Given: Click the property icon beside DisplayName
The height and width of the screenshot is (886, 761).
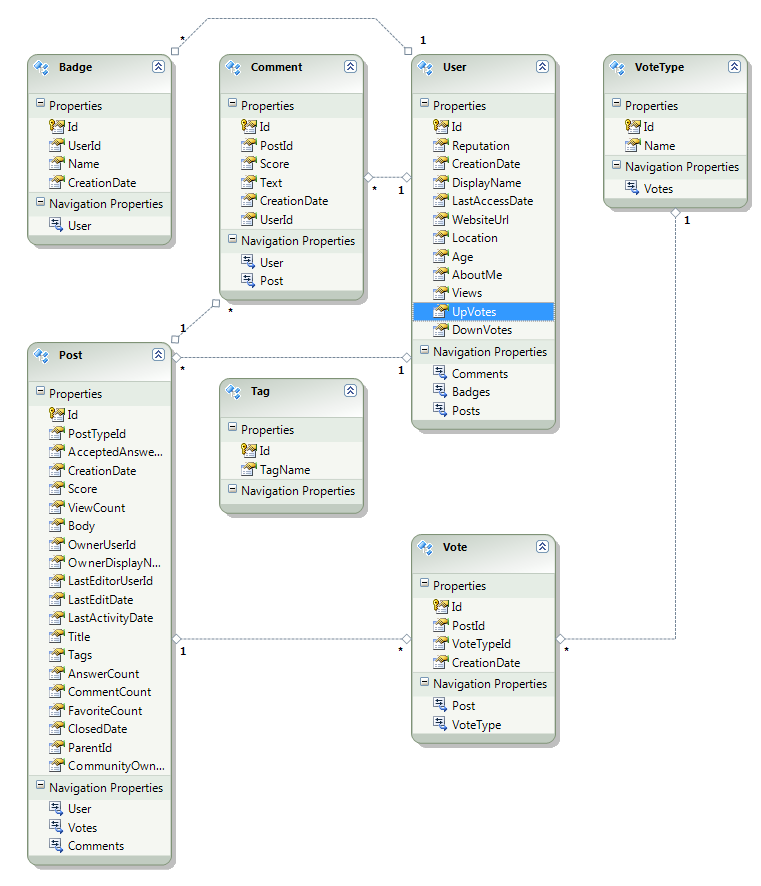Looking at the screenshot, I should tap(441, 183).
